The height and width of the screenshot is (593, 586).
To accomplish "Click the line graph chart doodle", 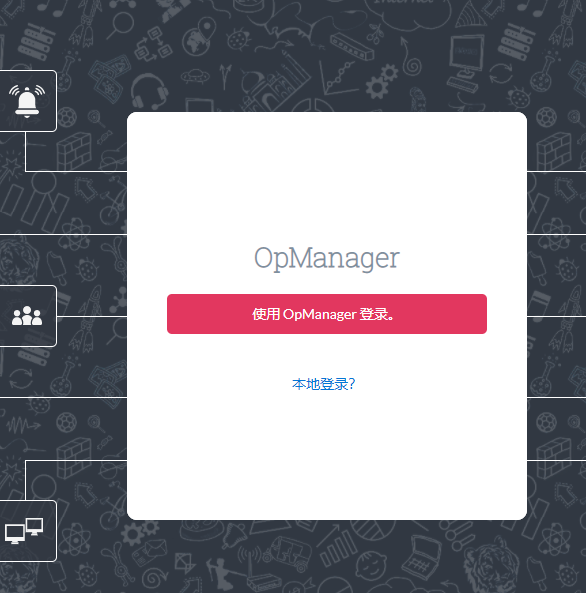I will (338, 78).
